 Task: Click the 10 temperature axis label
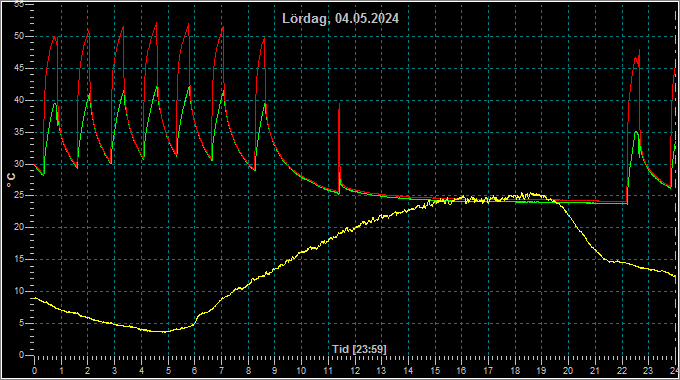[19, 291]
